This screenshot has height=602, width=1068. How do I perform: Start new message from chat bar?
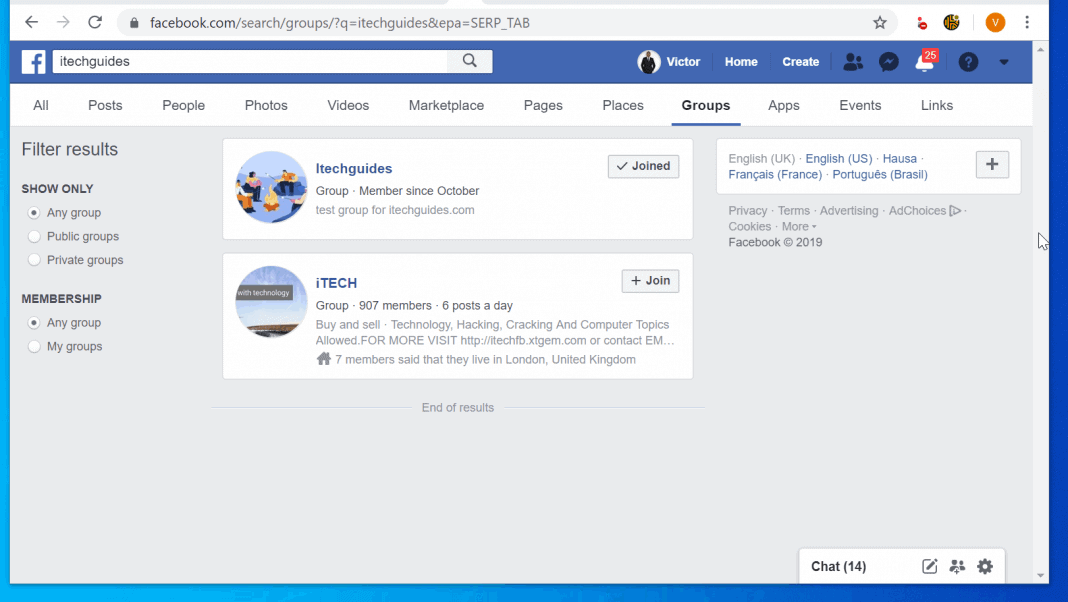930,567
